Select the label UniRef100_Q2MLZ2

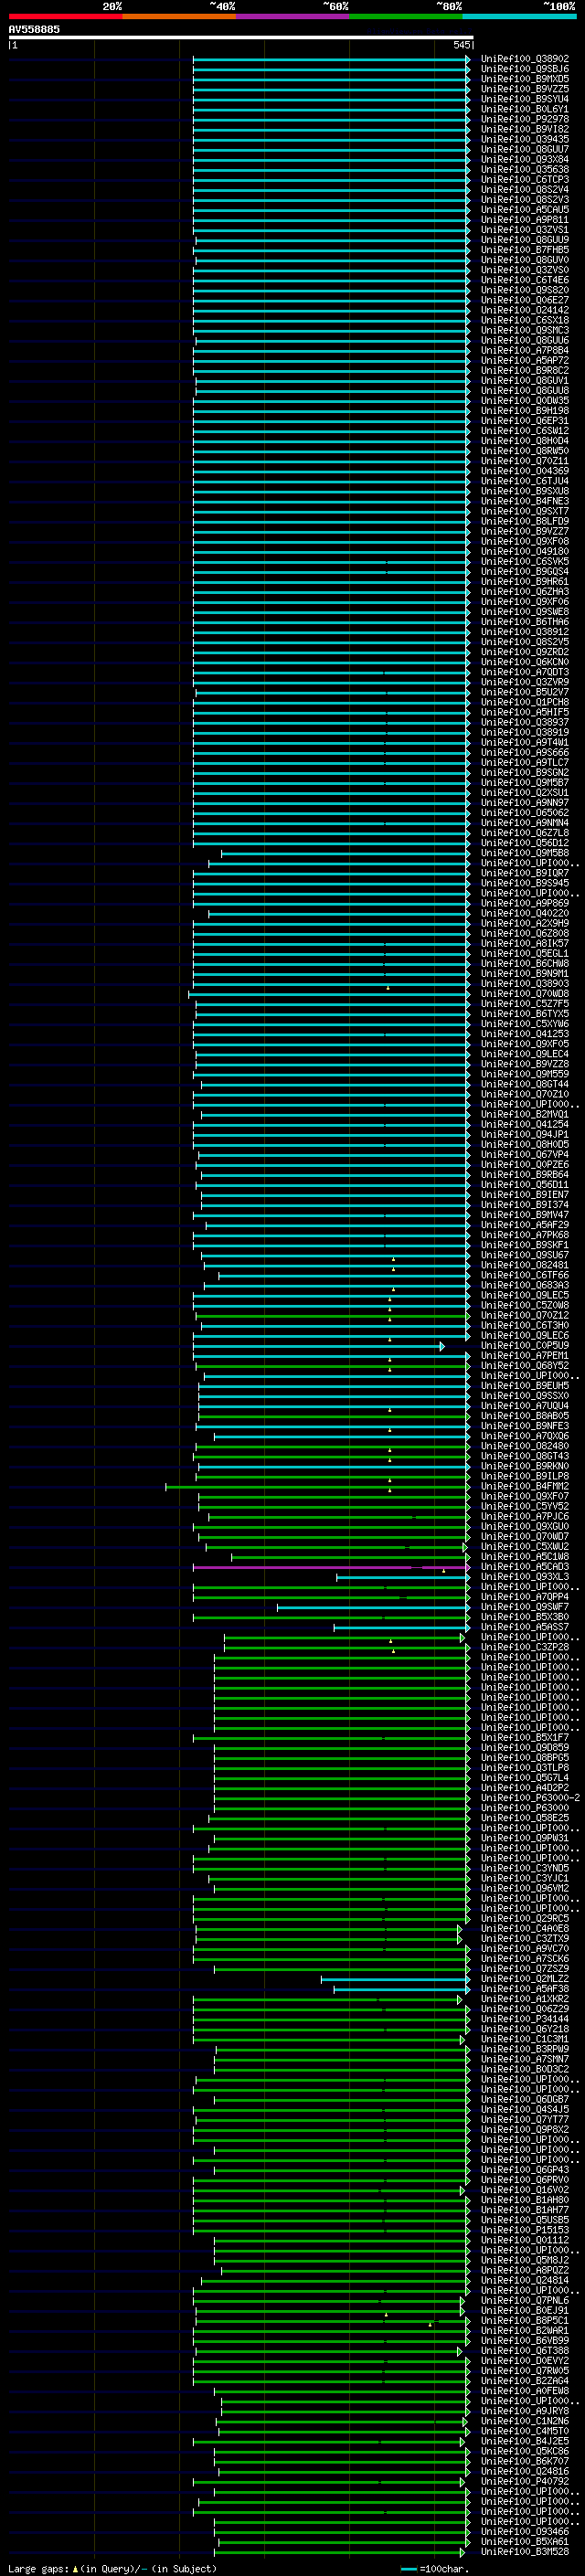[525, 1979]
